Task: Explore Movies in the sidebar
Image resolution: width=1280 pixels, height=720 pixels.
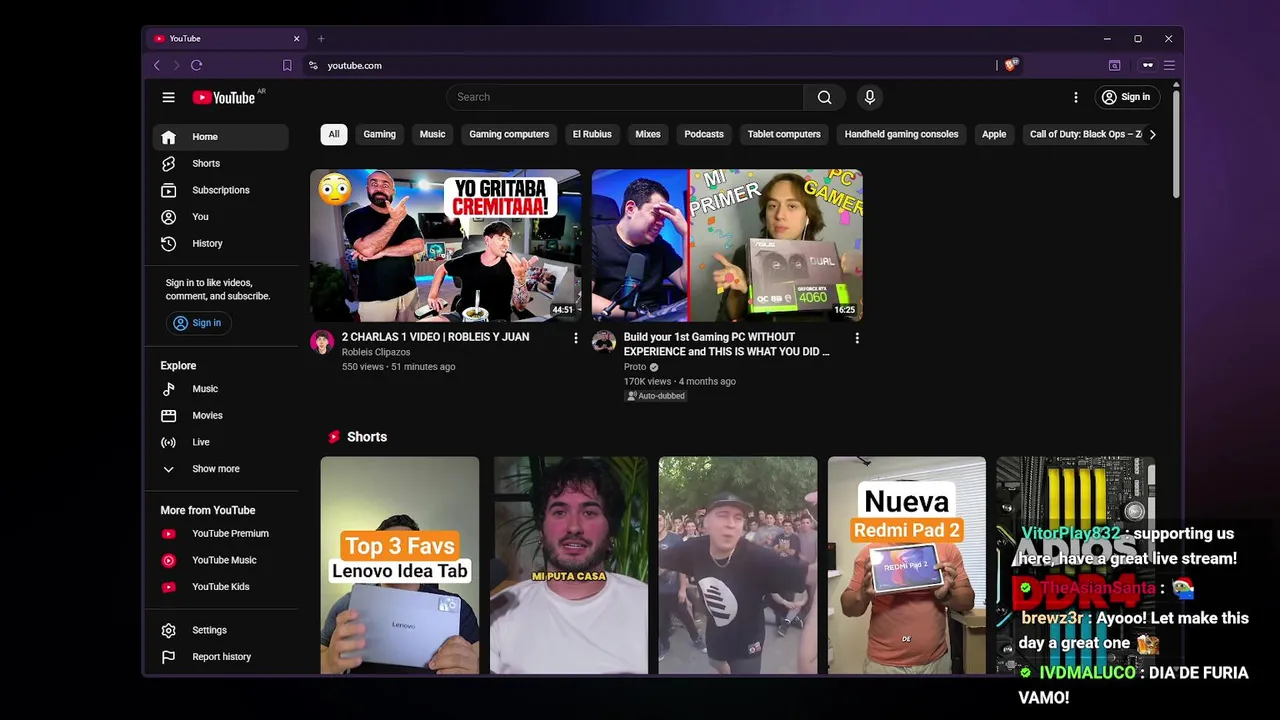Action: coord(221,415)
